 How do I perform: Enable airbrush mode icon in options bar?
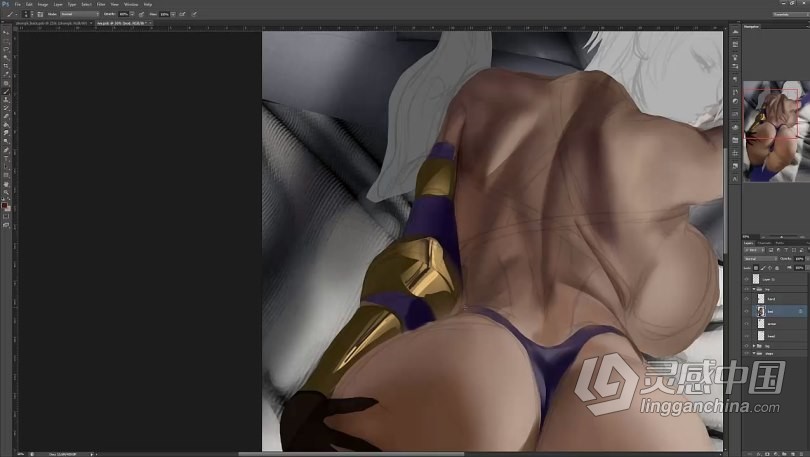point(182,14)
